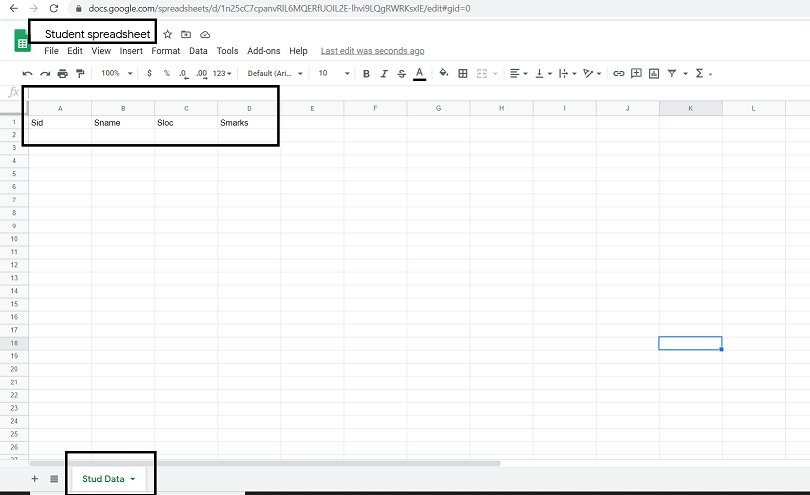Click the insert chart icon
This screenshot has width=810, height=495.
tap(654, 73)
